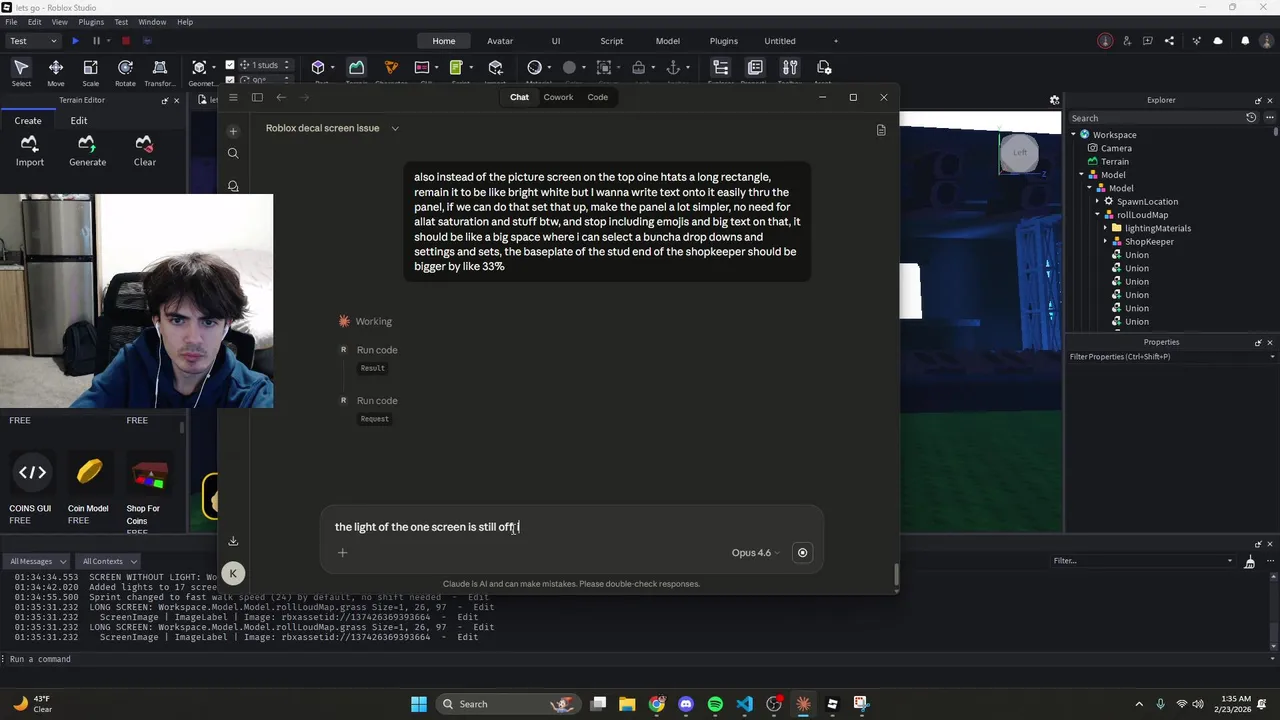1280x720 pixels.
Task: Select Terrain in the Explorer tree
Action: 1115,161
